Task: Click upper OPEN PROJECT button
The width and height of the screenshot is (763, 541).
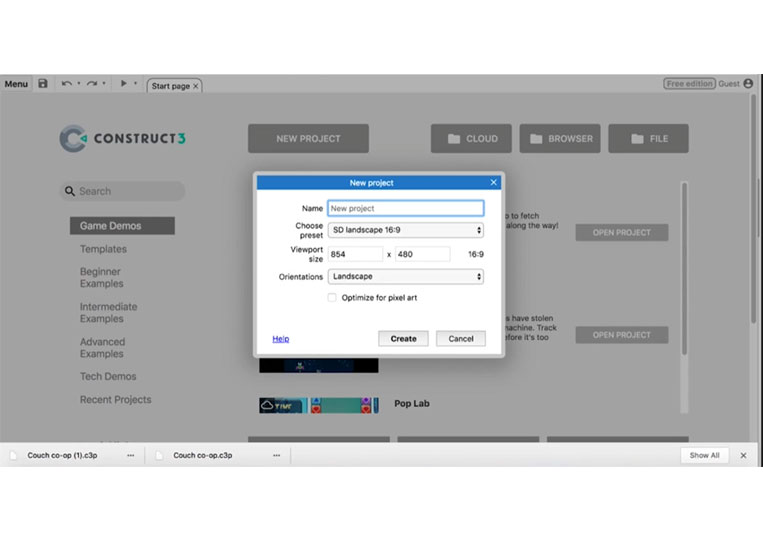Action: point(621,233)
